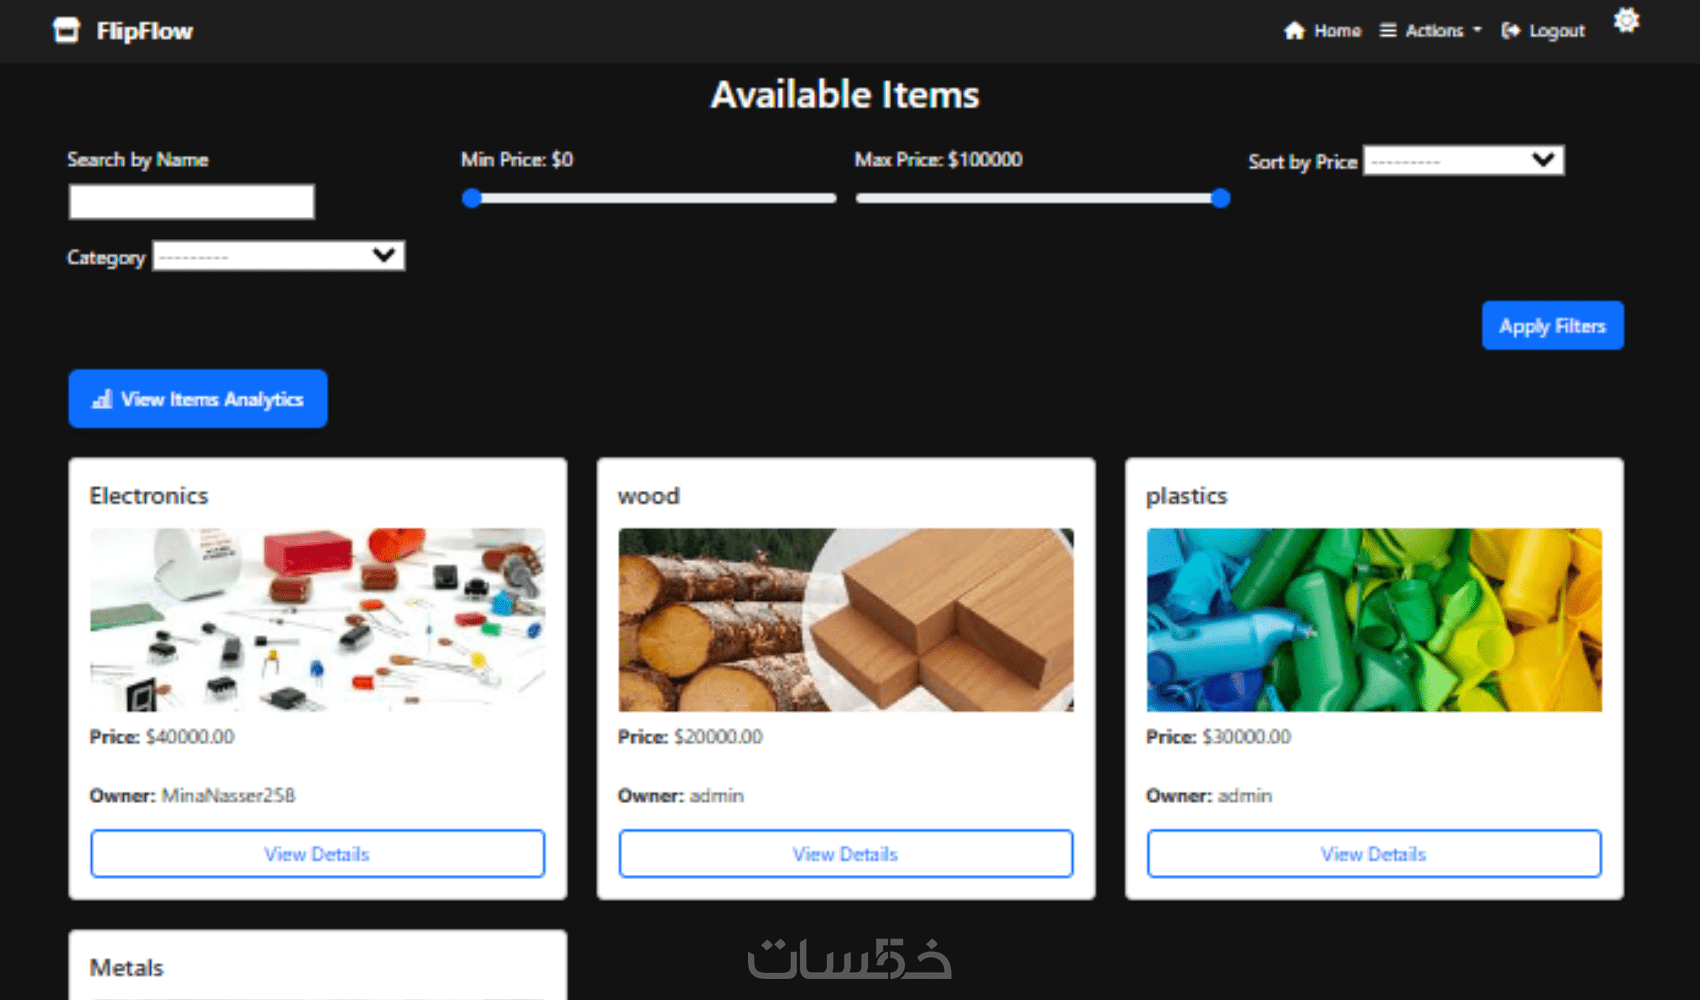Focus the Search by Name field
This screenshot has width=1700, height=1000.
point(191,202)
